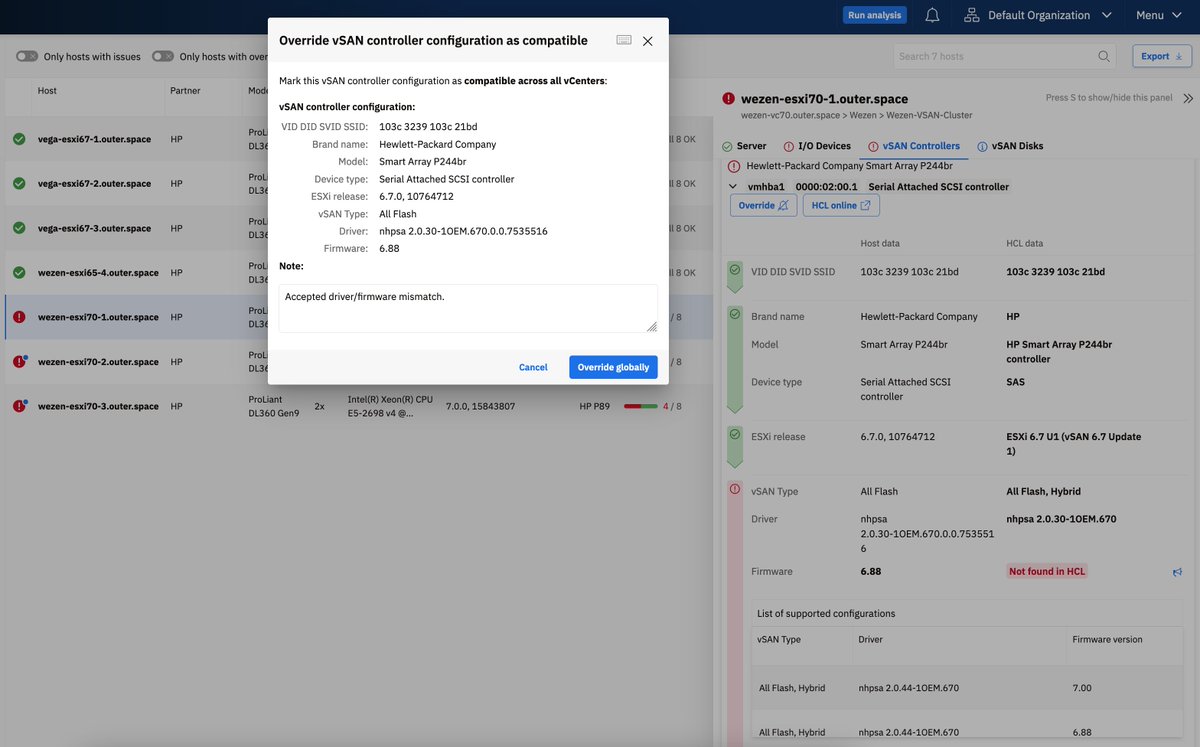Collapse the vmhba1 controller section chevron
This screenshot has height=747, width=1200.
click(x=733, y=185)
